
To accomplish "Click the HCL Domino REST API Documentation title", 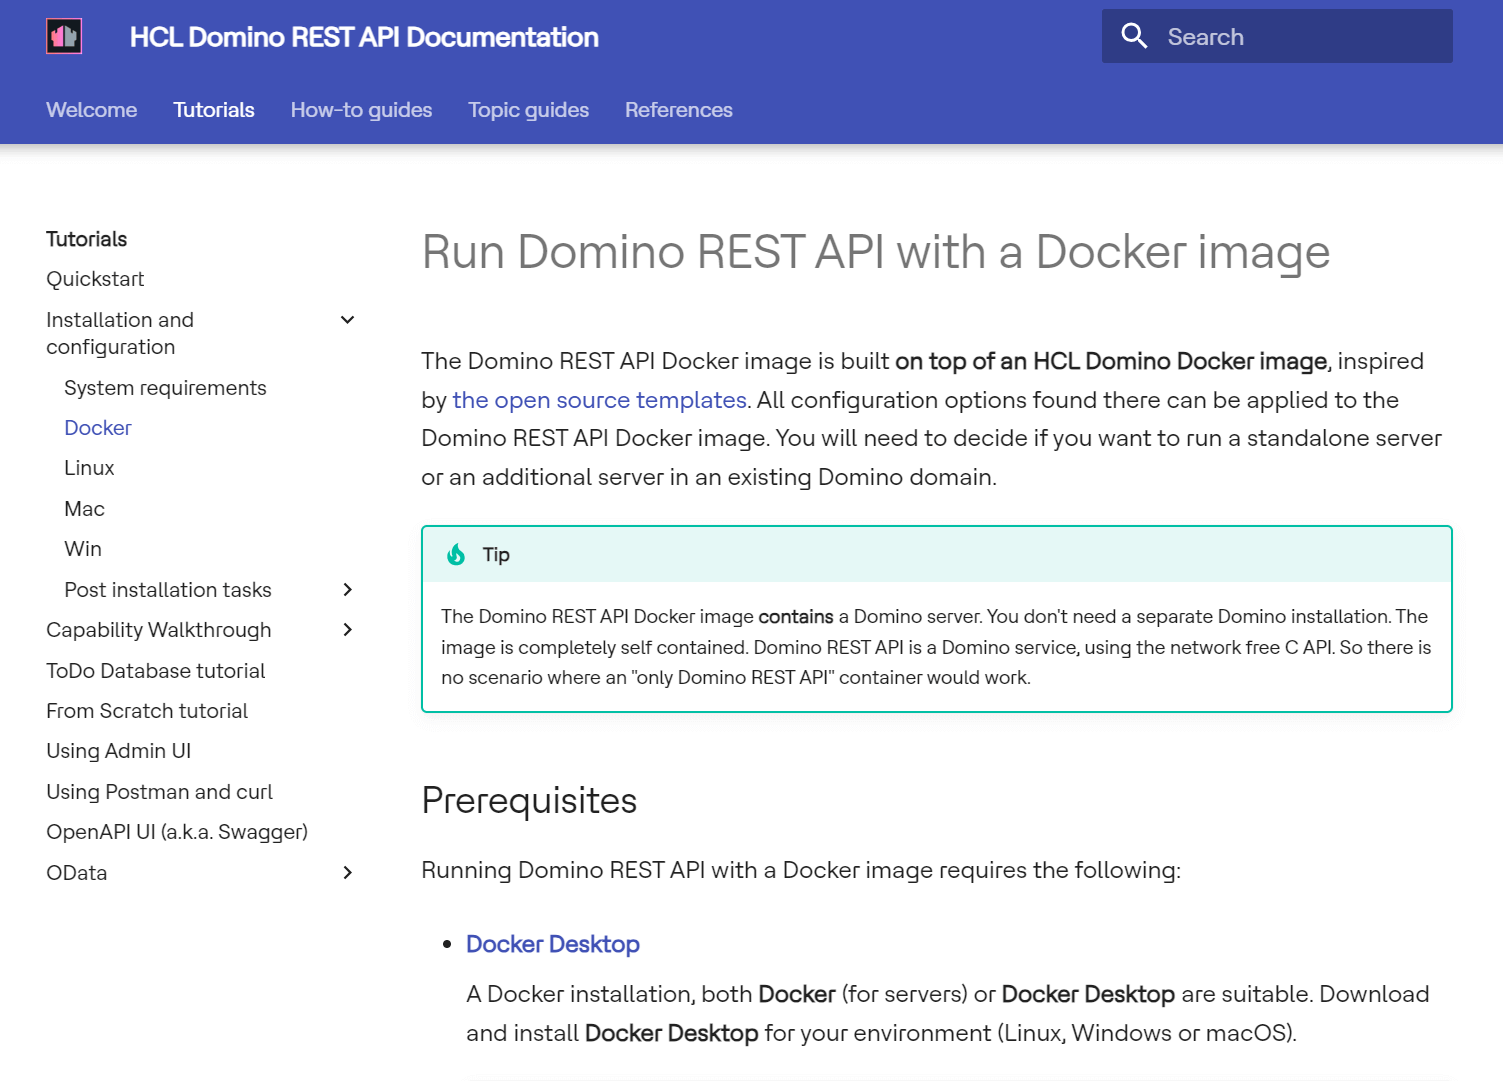I will (364, 37).
